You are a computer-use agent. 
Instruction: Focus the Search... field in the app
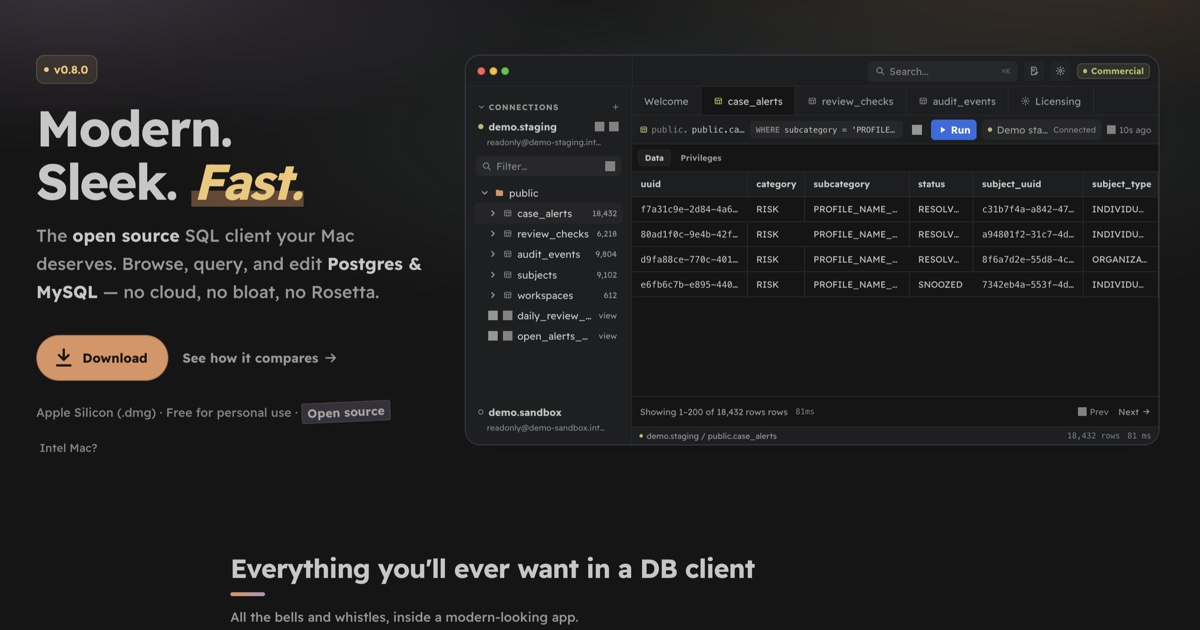tap(943, 71)
